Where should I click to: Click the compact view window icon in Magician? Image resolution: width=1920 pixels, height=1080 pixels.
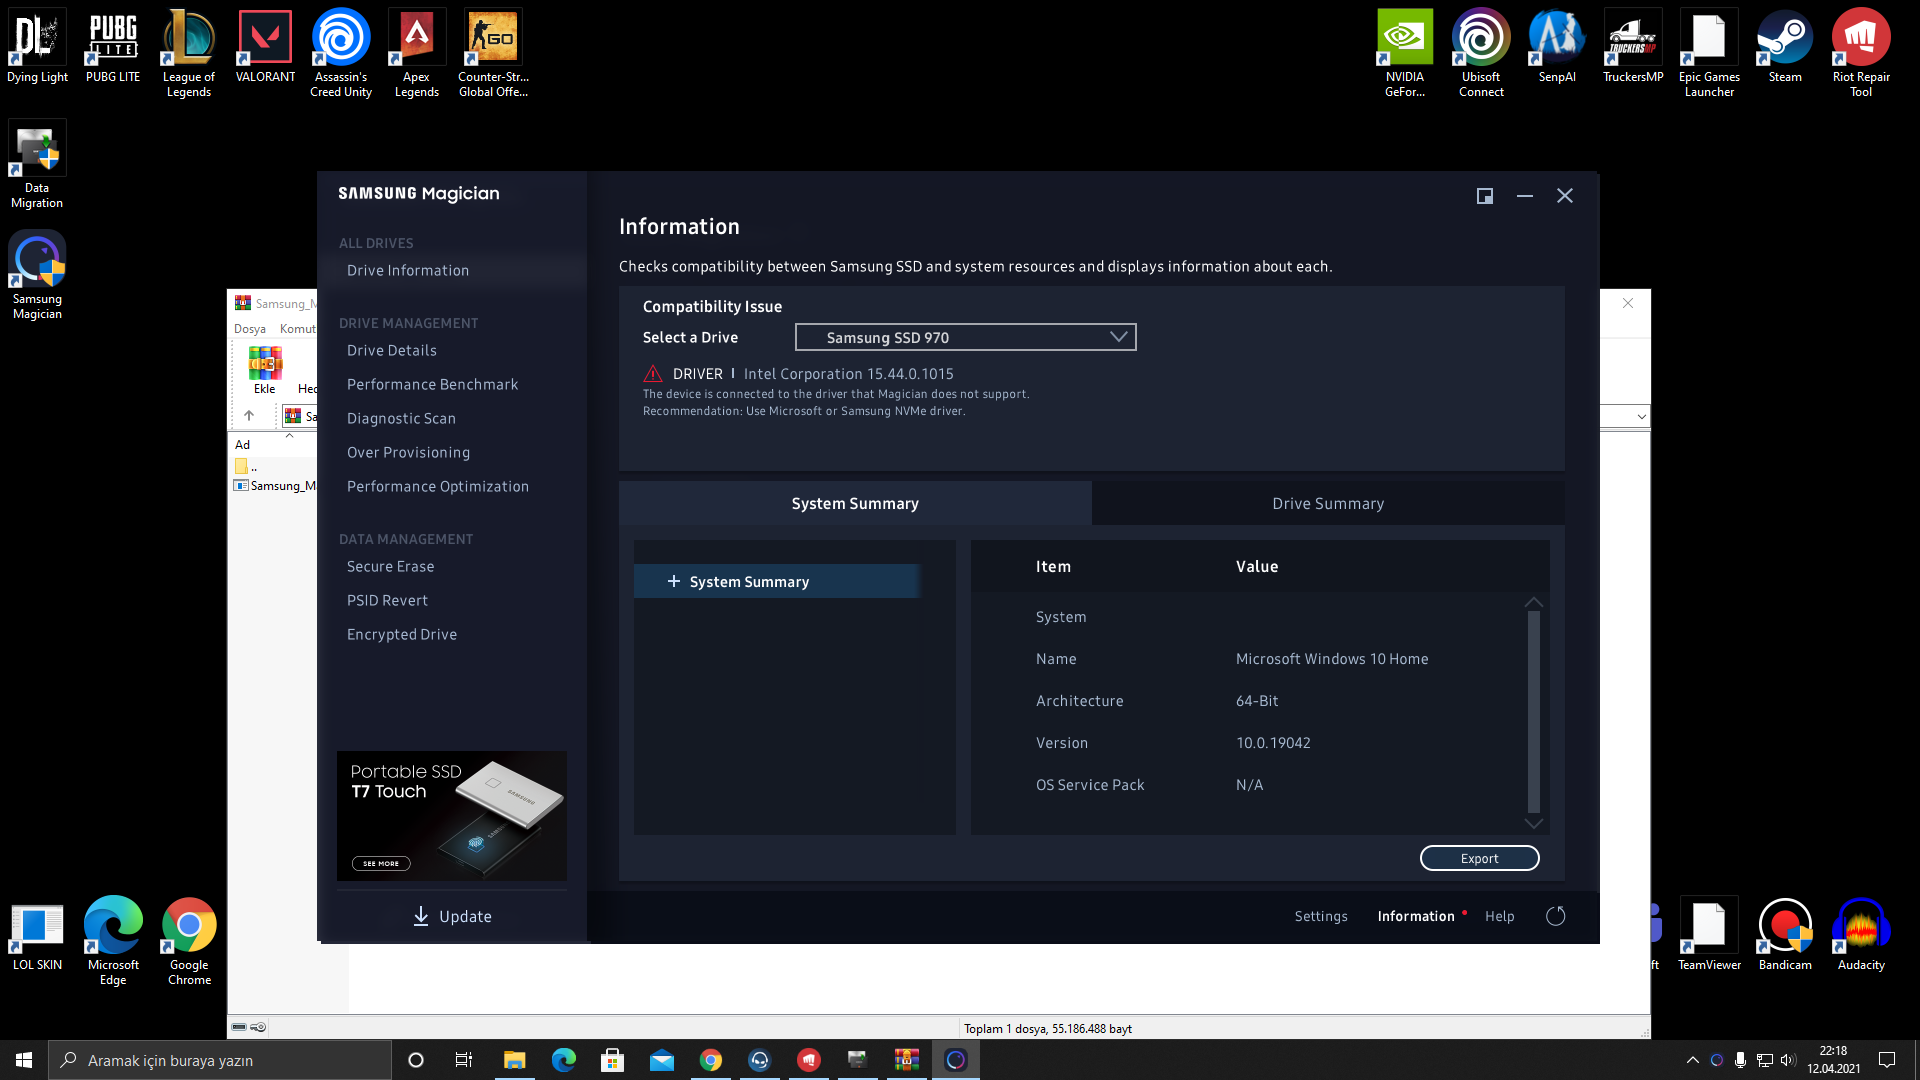tap(1485, 196)
